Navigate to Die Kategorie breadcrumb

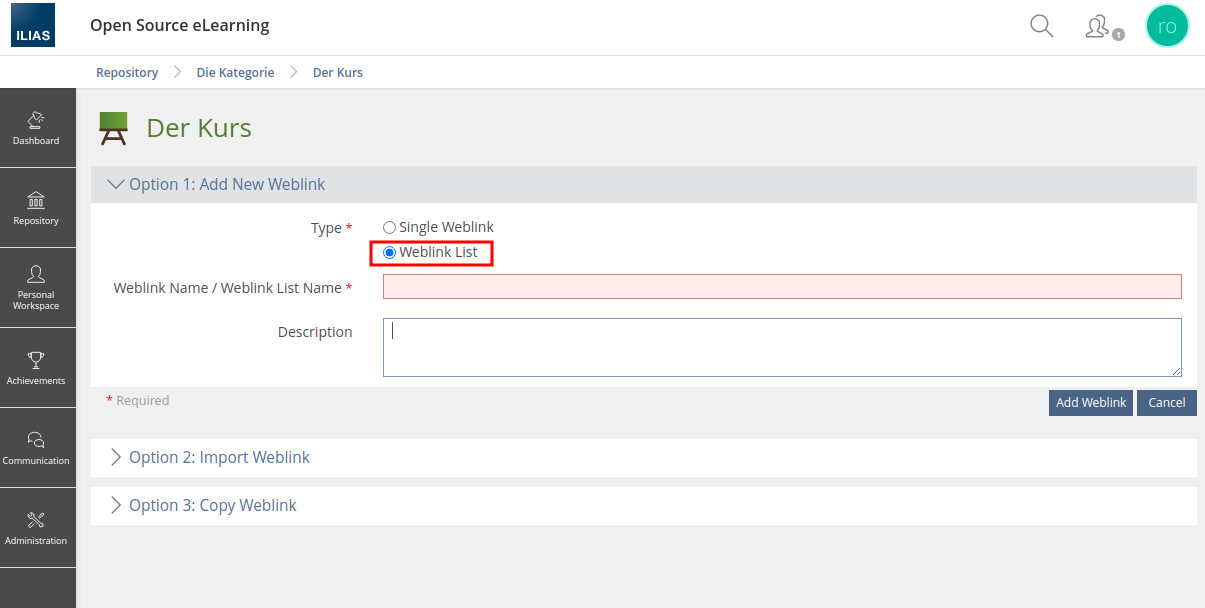[x=235, y=73]
